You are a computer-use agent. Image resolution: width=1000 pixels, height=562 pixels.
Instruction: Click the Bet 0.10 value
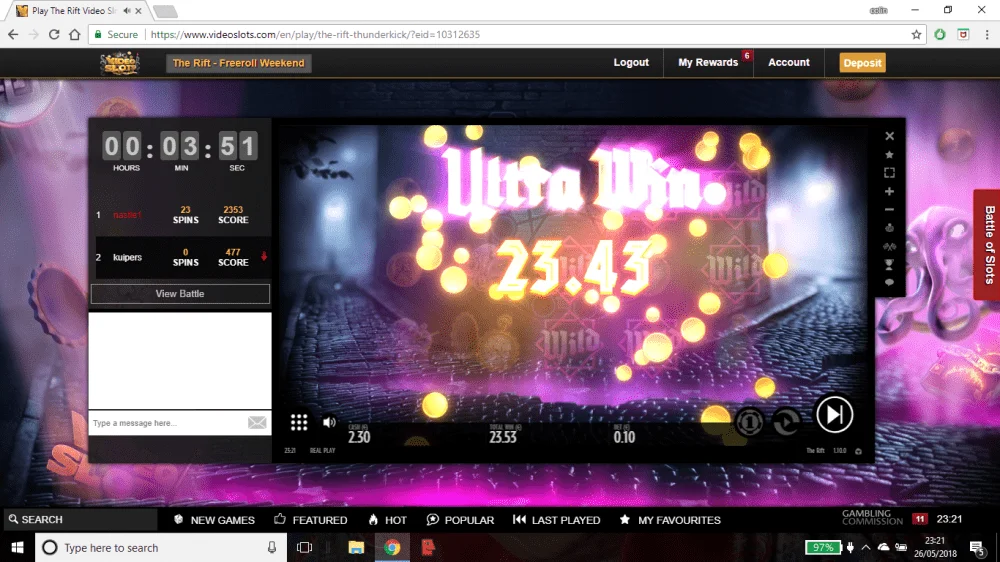click(624, 437)
